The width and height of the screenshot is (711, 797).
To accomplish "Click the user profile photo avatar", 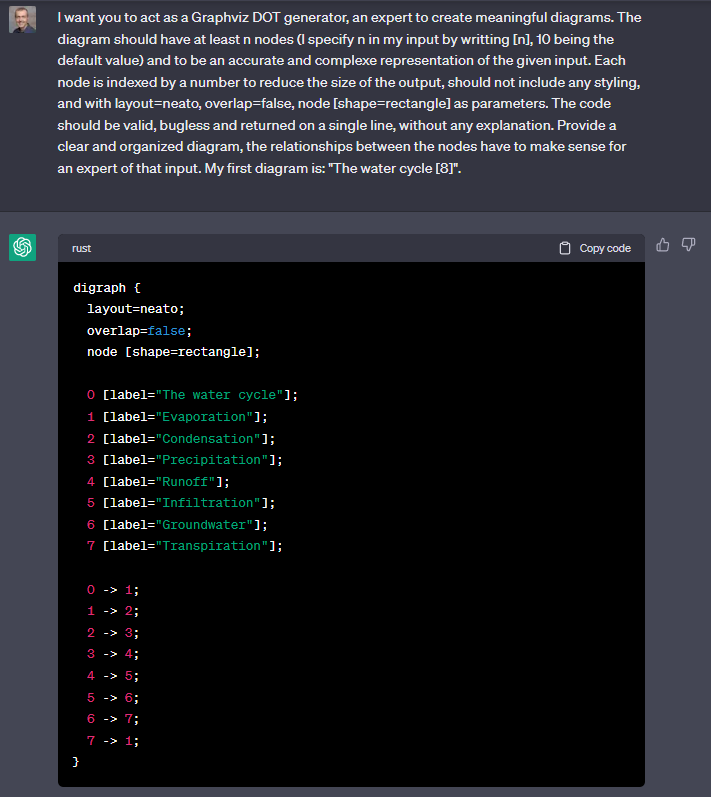I will (22, 20).
